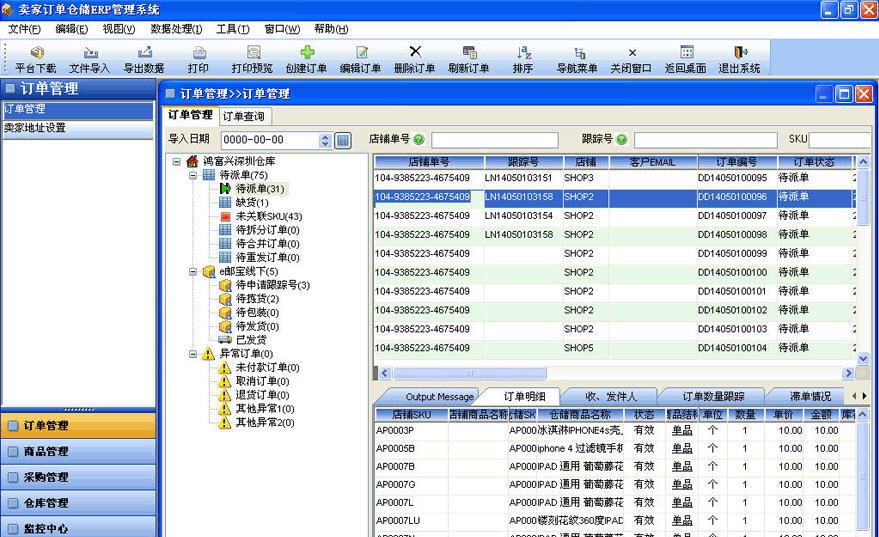Open 商品管理 module in sidebar
The height and width of the screenshot is (537, 879).
coord(78,451)
